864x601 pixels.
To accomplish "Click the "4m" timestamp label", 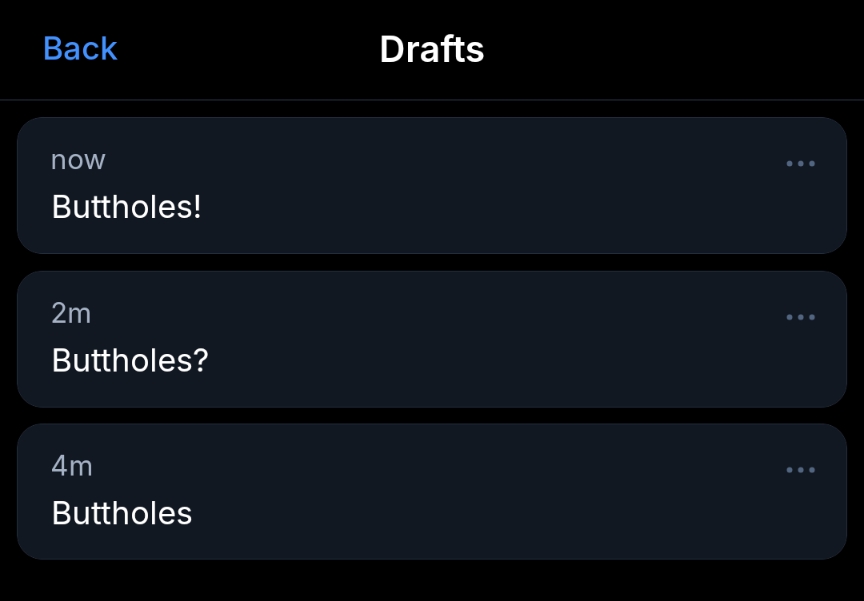I will (x=72, y=467).
